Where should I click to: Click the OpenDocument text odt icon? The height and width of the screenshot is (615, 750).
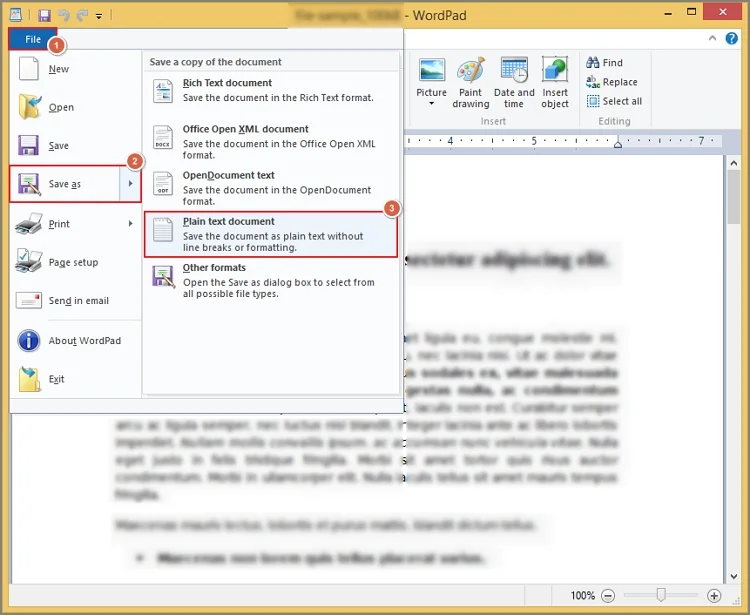point(163,183)
